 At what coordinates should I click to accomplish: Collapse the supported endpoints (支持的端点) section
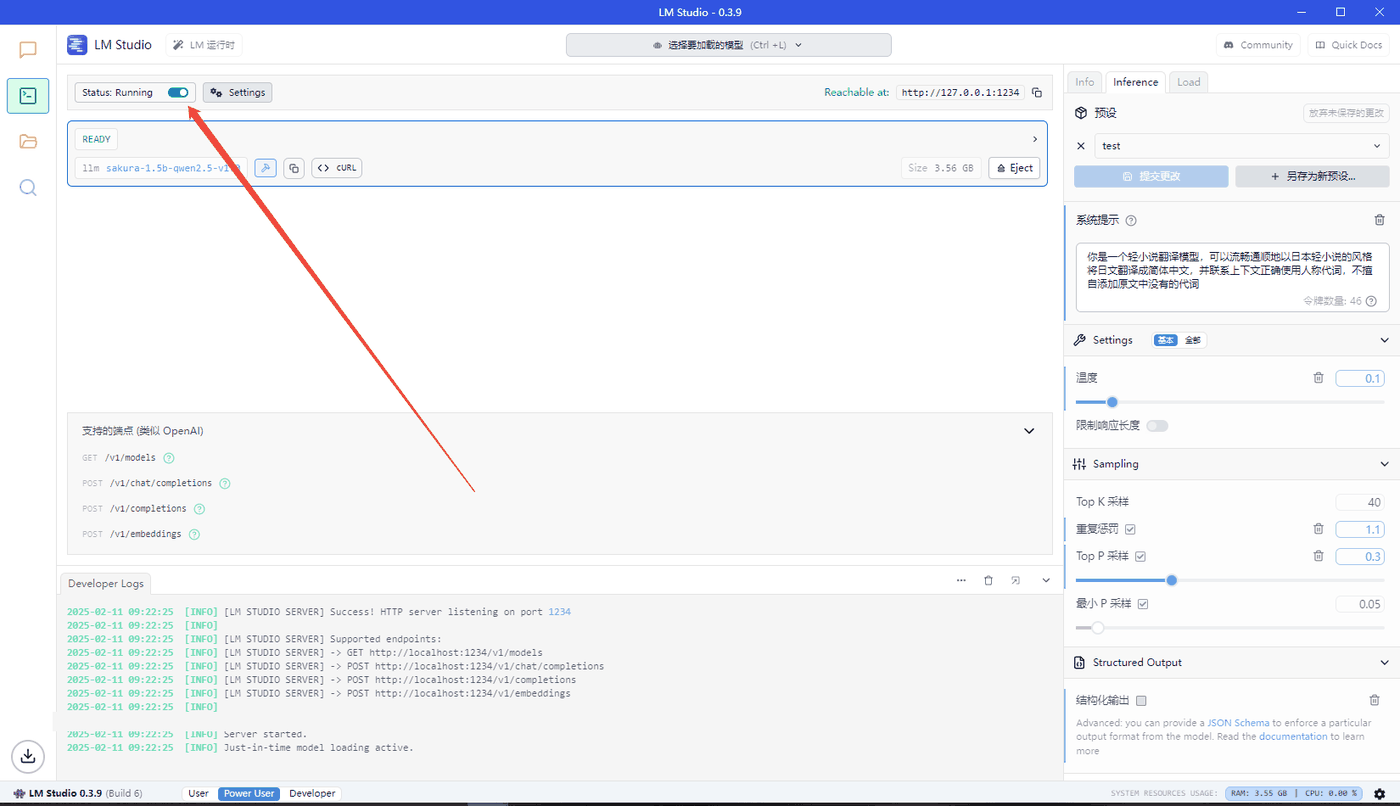(1029, 431)
